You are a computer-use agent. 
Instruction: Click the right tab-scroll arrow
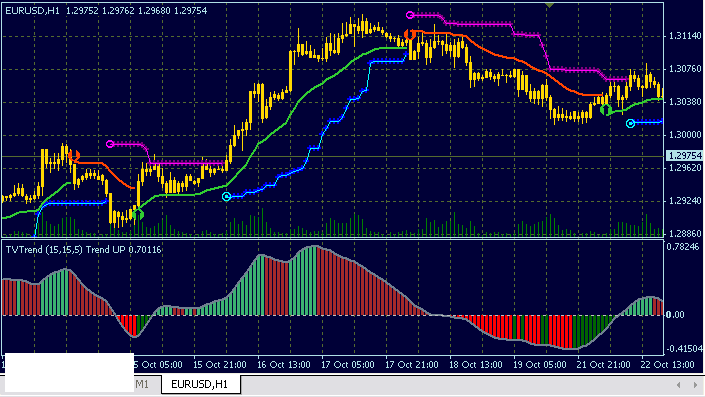coord(696,385)
